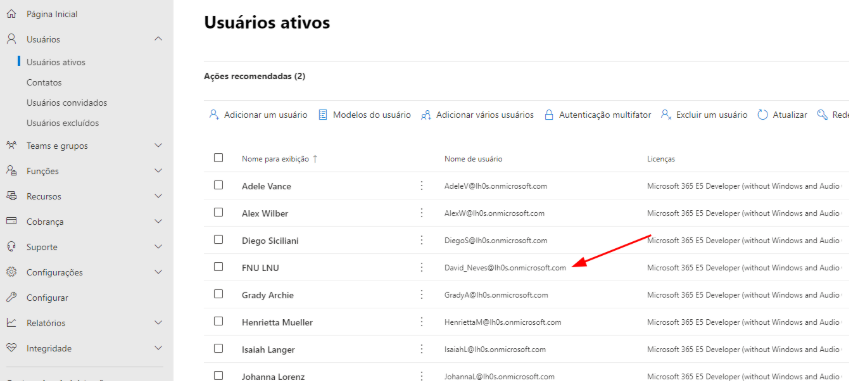Image resolution: width=849 pixels, height=381 pixels.
Task: Click the Recursos icon in sidebar
Action: coord(11,196)
